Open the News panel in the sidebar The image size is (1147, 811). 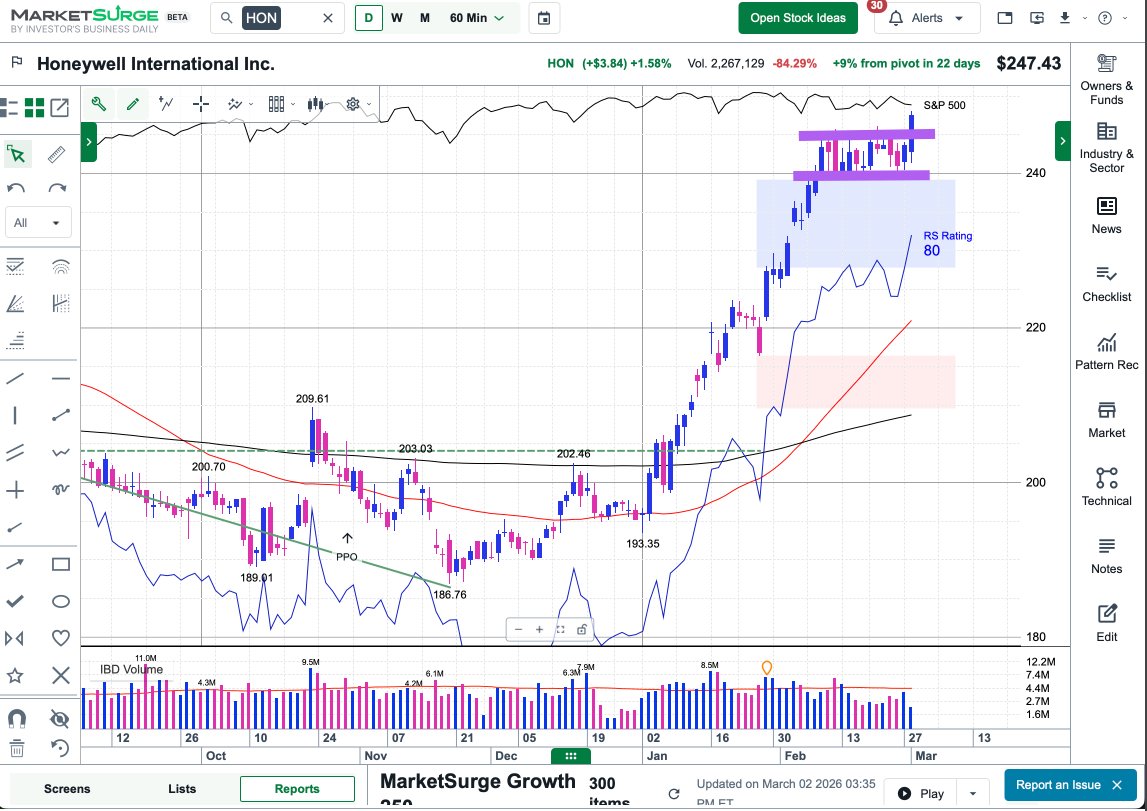(x=1106, y=213)
